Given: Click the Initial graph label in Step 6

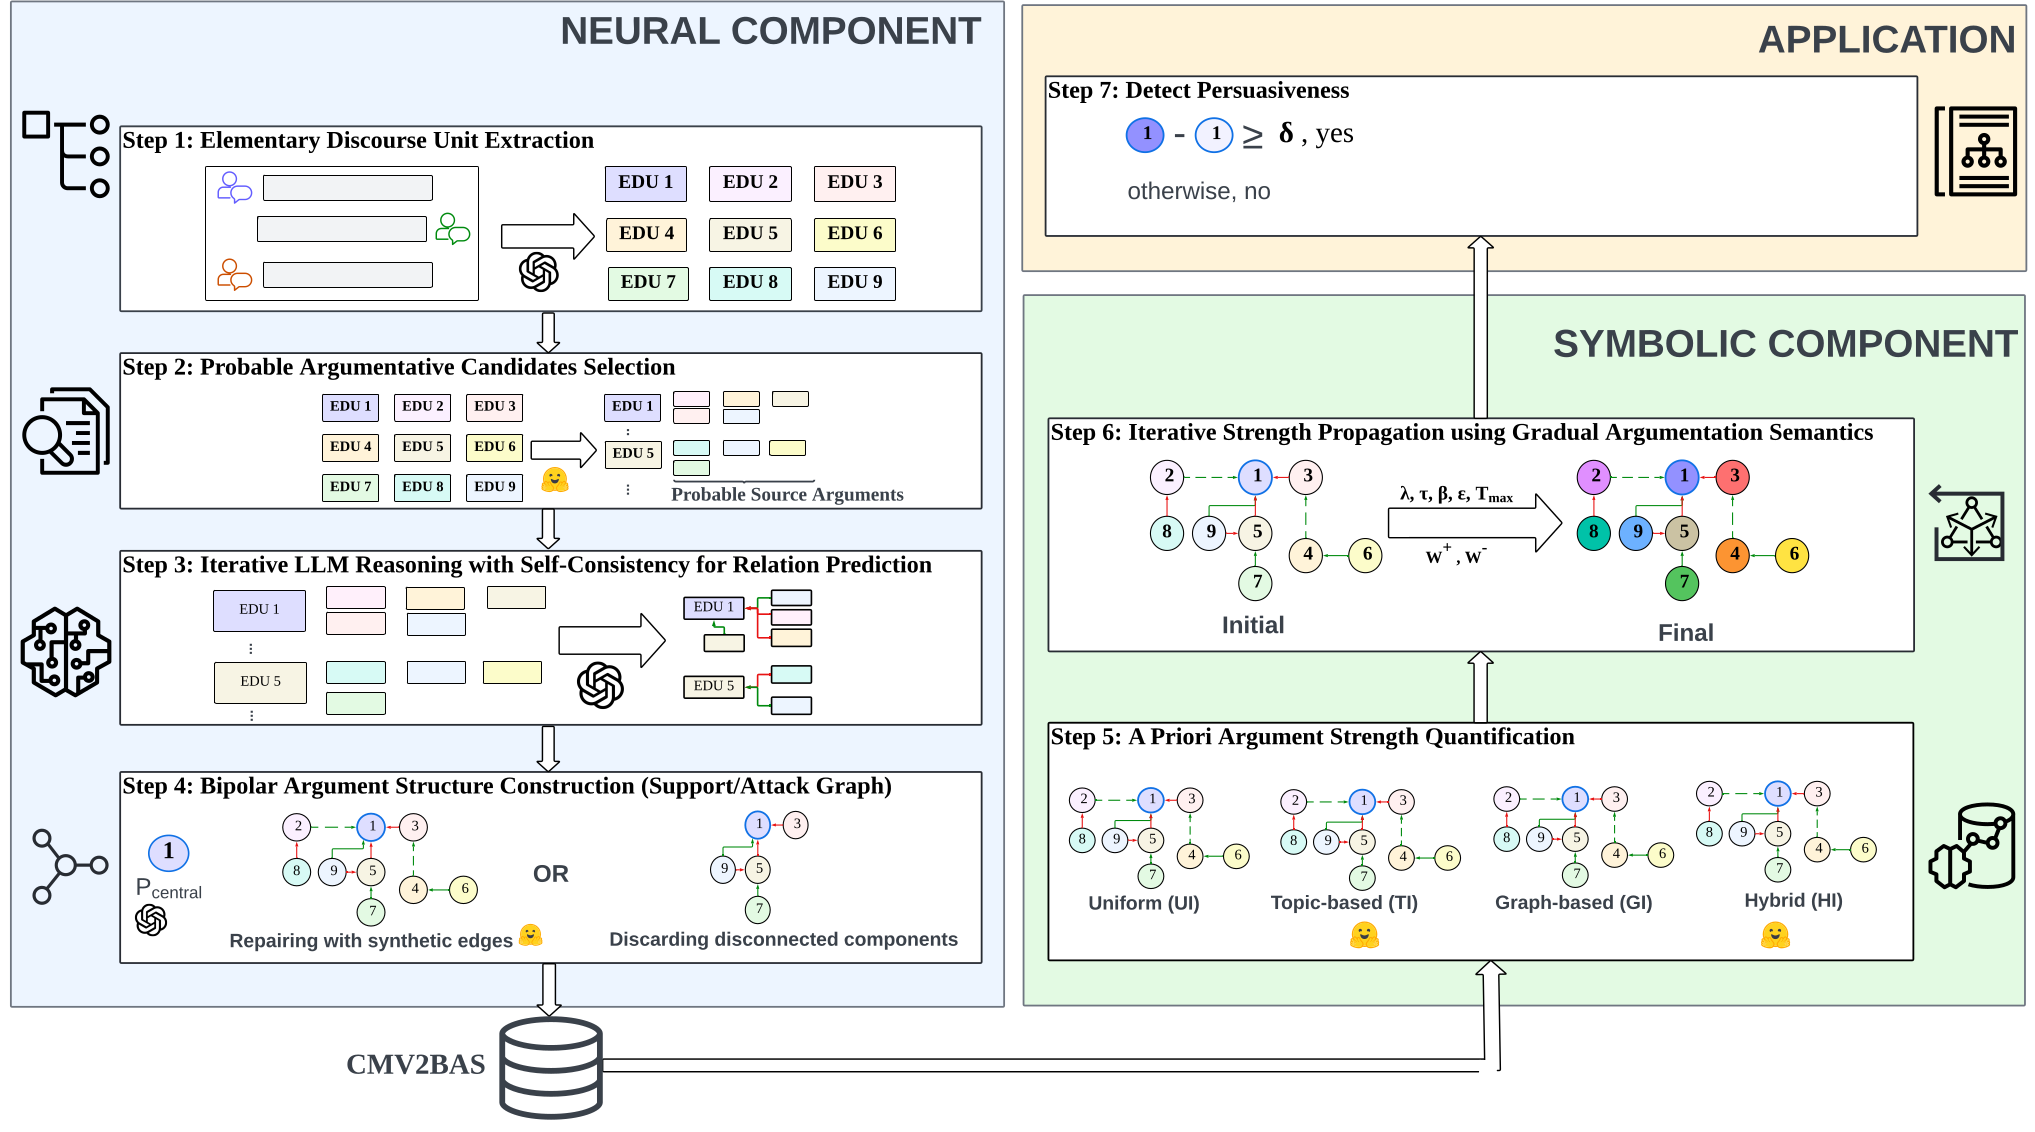Looking at the screenshot, I should pyautogui.click(x=1253, y=625).
